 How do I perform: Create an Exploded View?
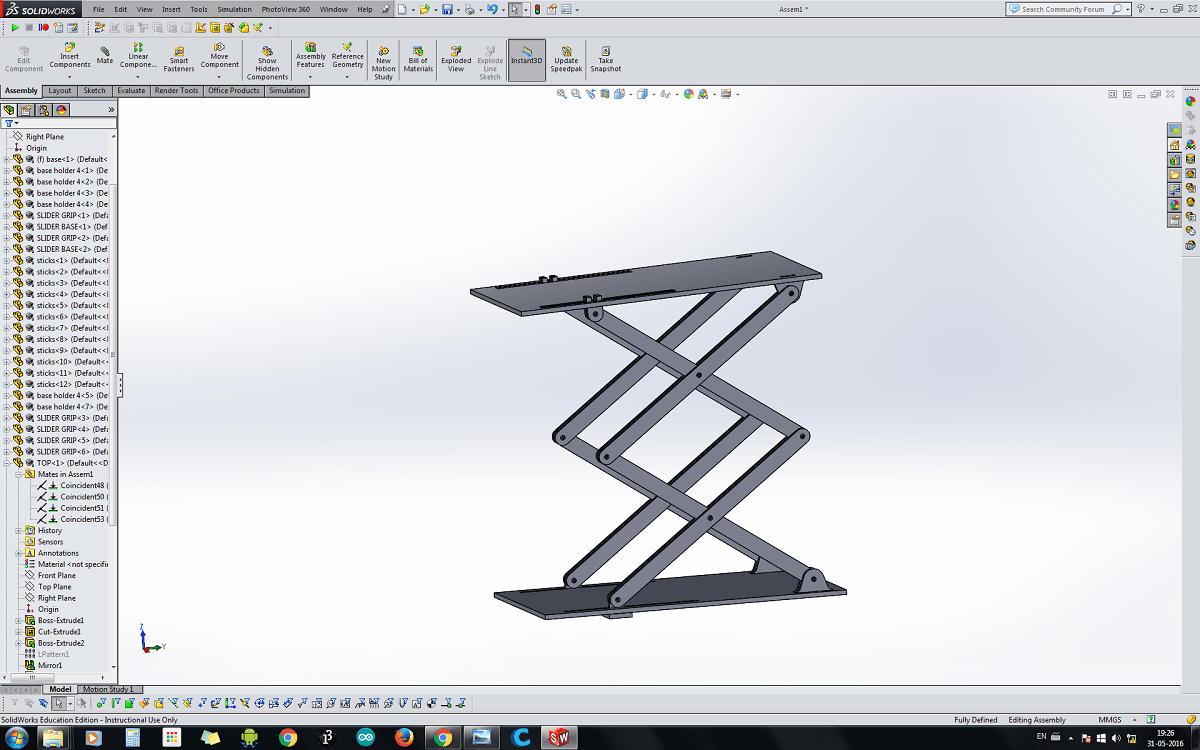coord(456,59)
